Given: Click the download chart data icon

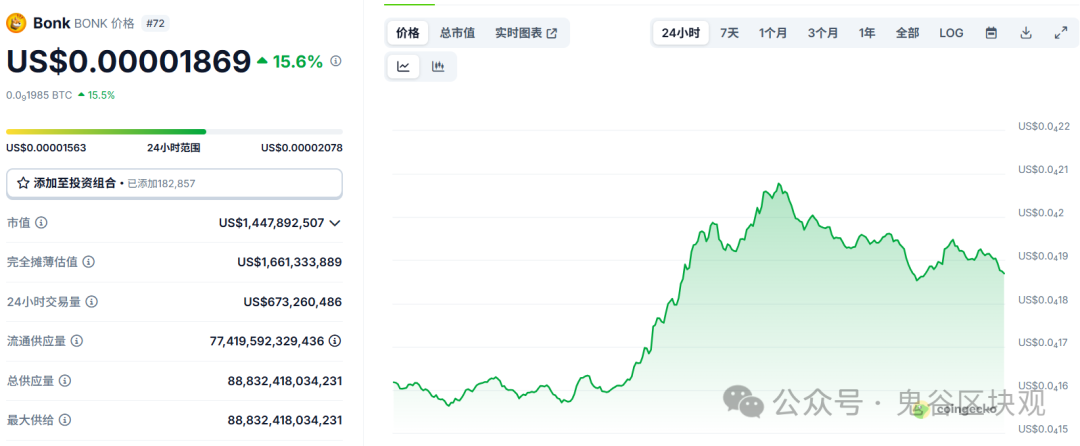Looking at the screenshot, I should 1026,33.
